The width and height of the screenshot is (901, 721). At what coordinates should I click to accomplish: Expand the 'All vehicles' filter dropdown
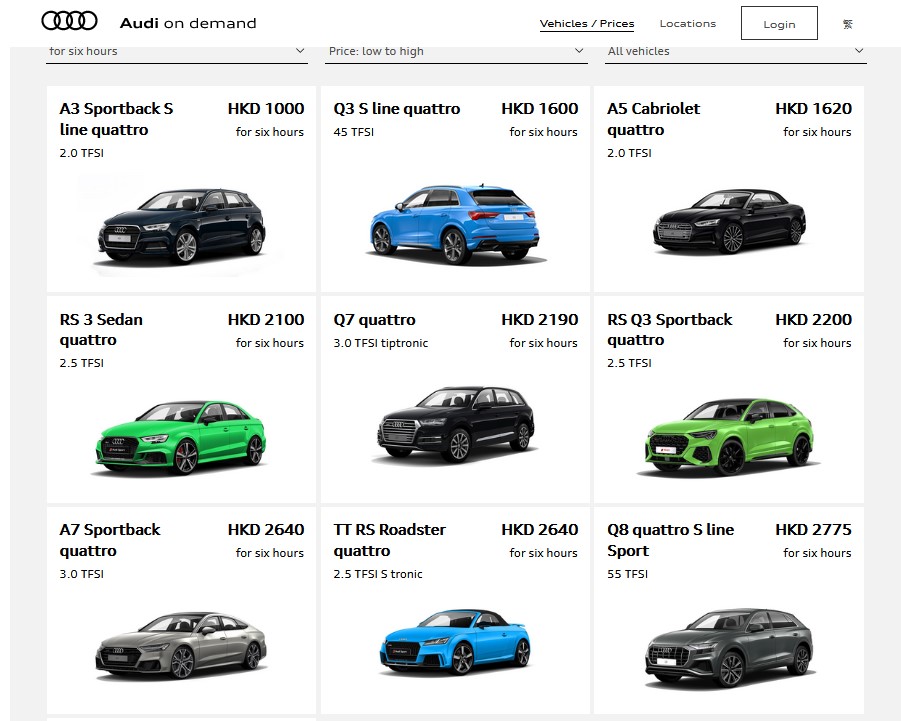coord(736,52)
